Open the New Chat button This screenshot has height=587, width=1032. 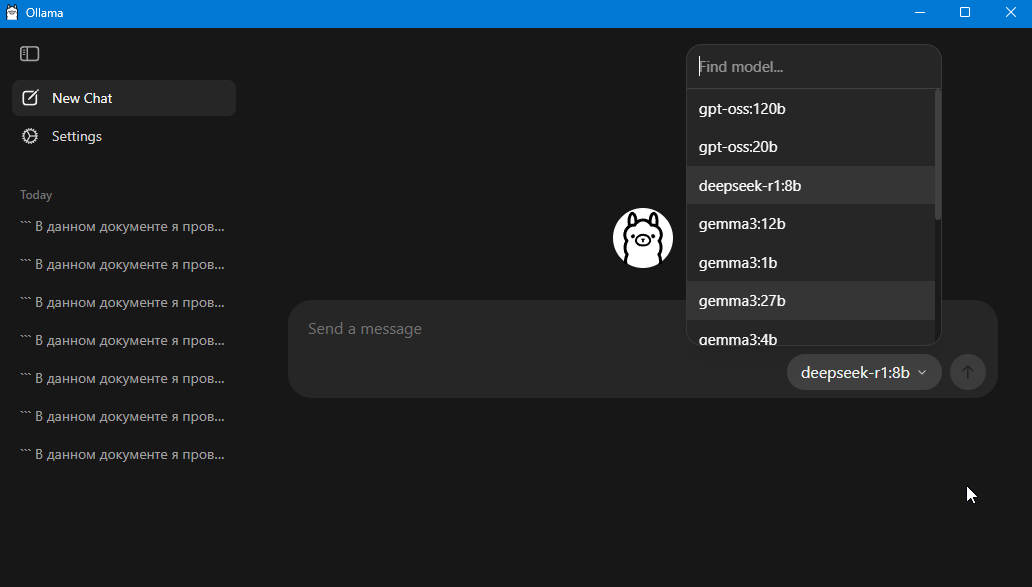124,98
